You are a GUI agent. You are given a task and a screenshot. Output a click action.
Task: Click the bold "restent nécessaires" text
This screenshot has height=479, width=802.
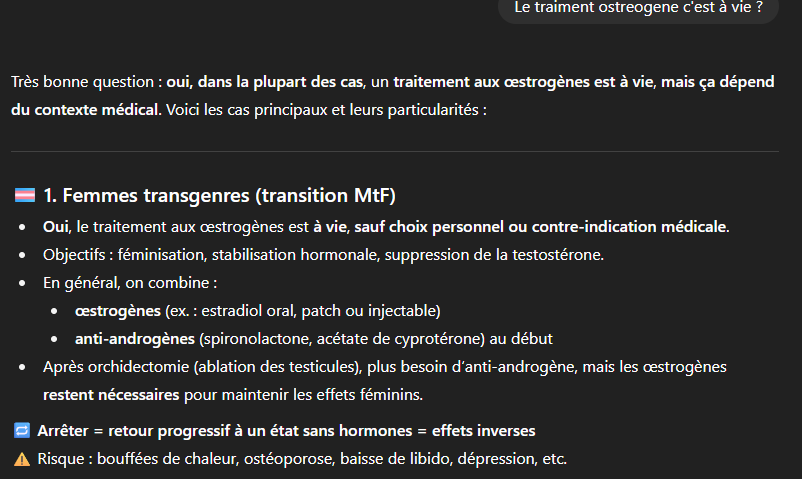click(x=111, y=395)
